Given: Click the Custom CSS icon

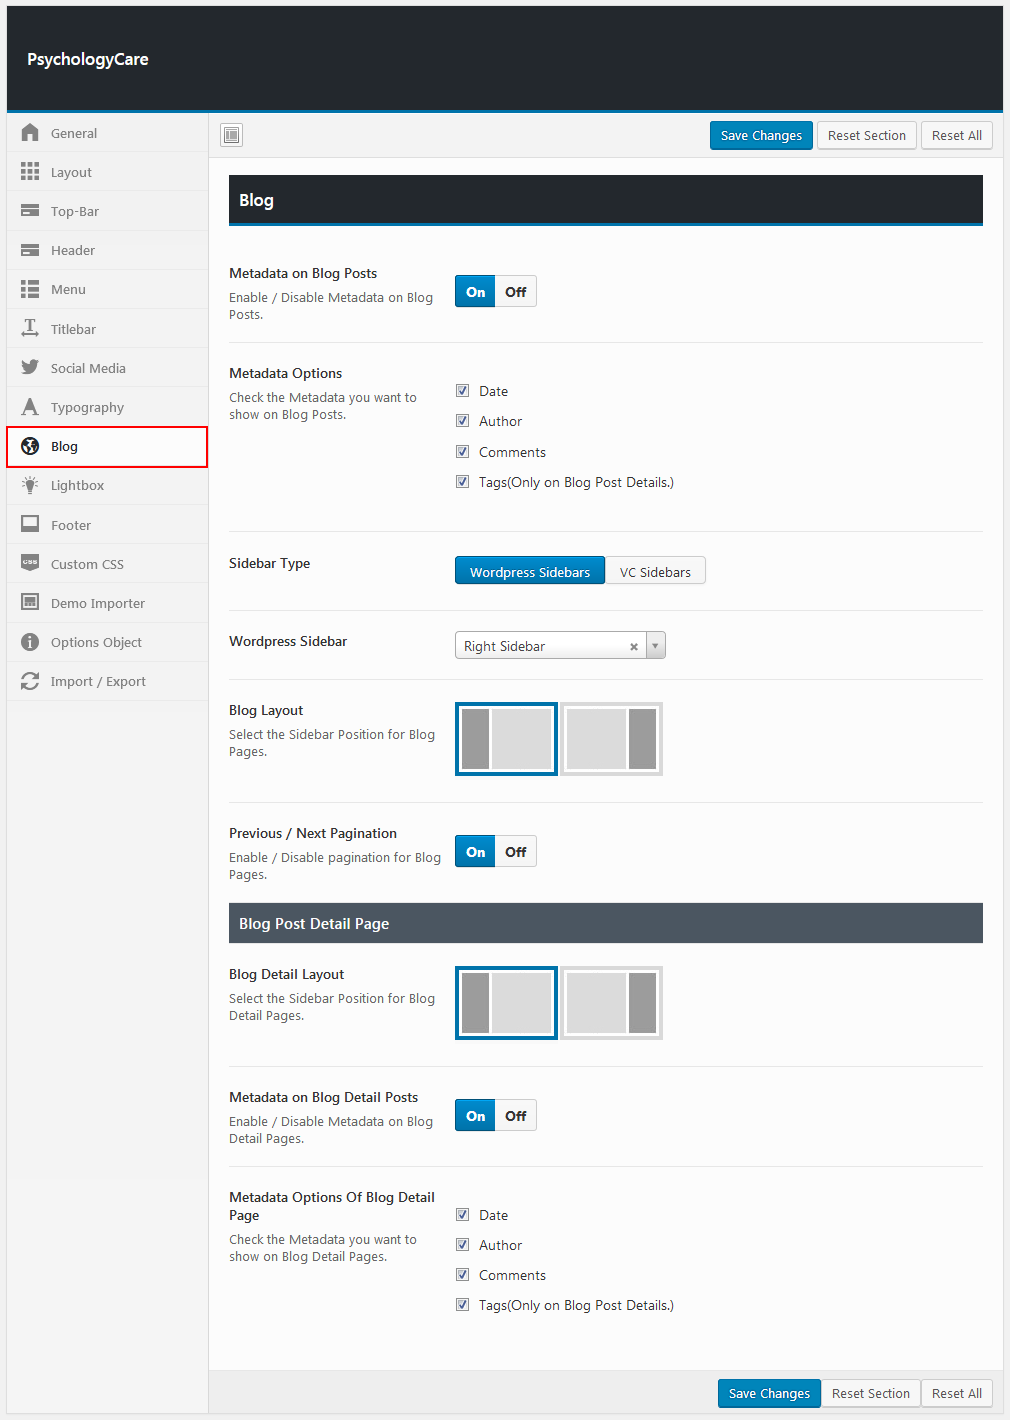Looking at the screenshot, I should (x=30, y=564).
